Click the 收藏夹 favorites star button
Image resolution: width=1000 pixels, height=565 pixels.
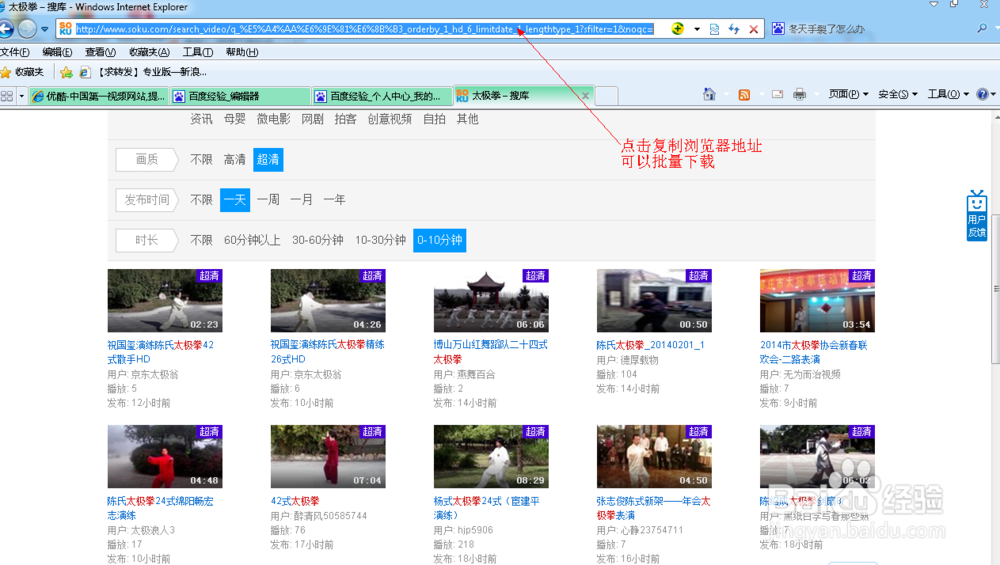click(22, 72)
